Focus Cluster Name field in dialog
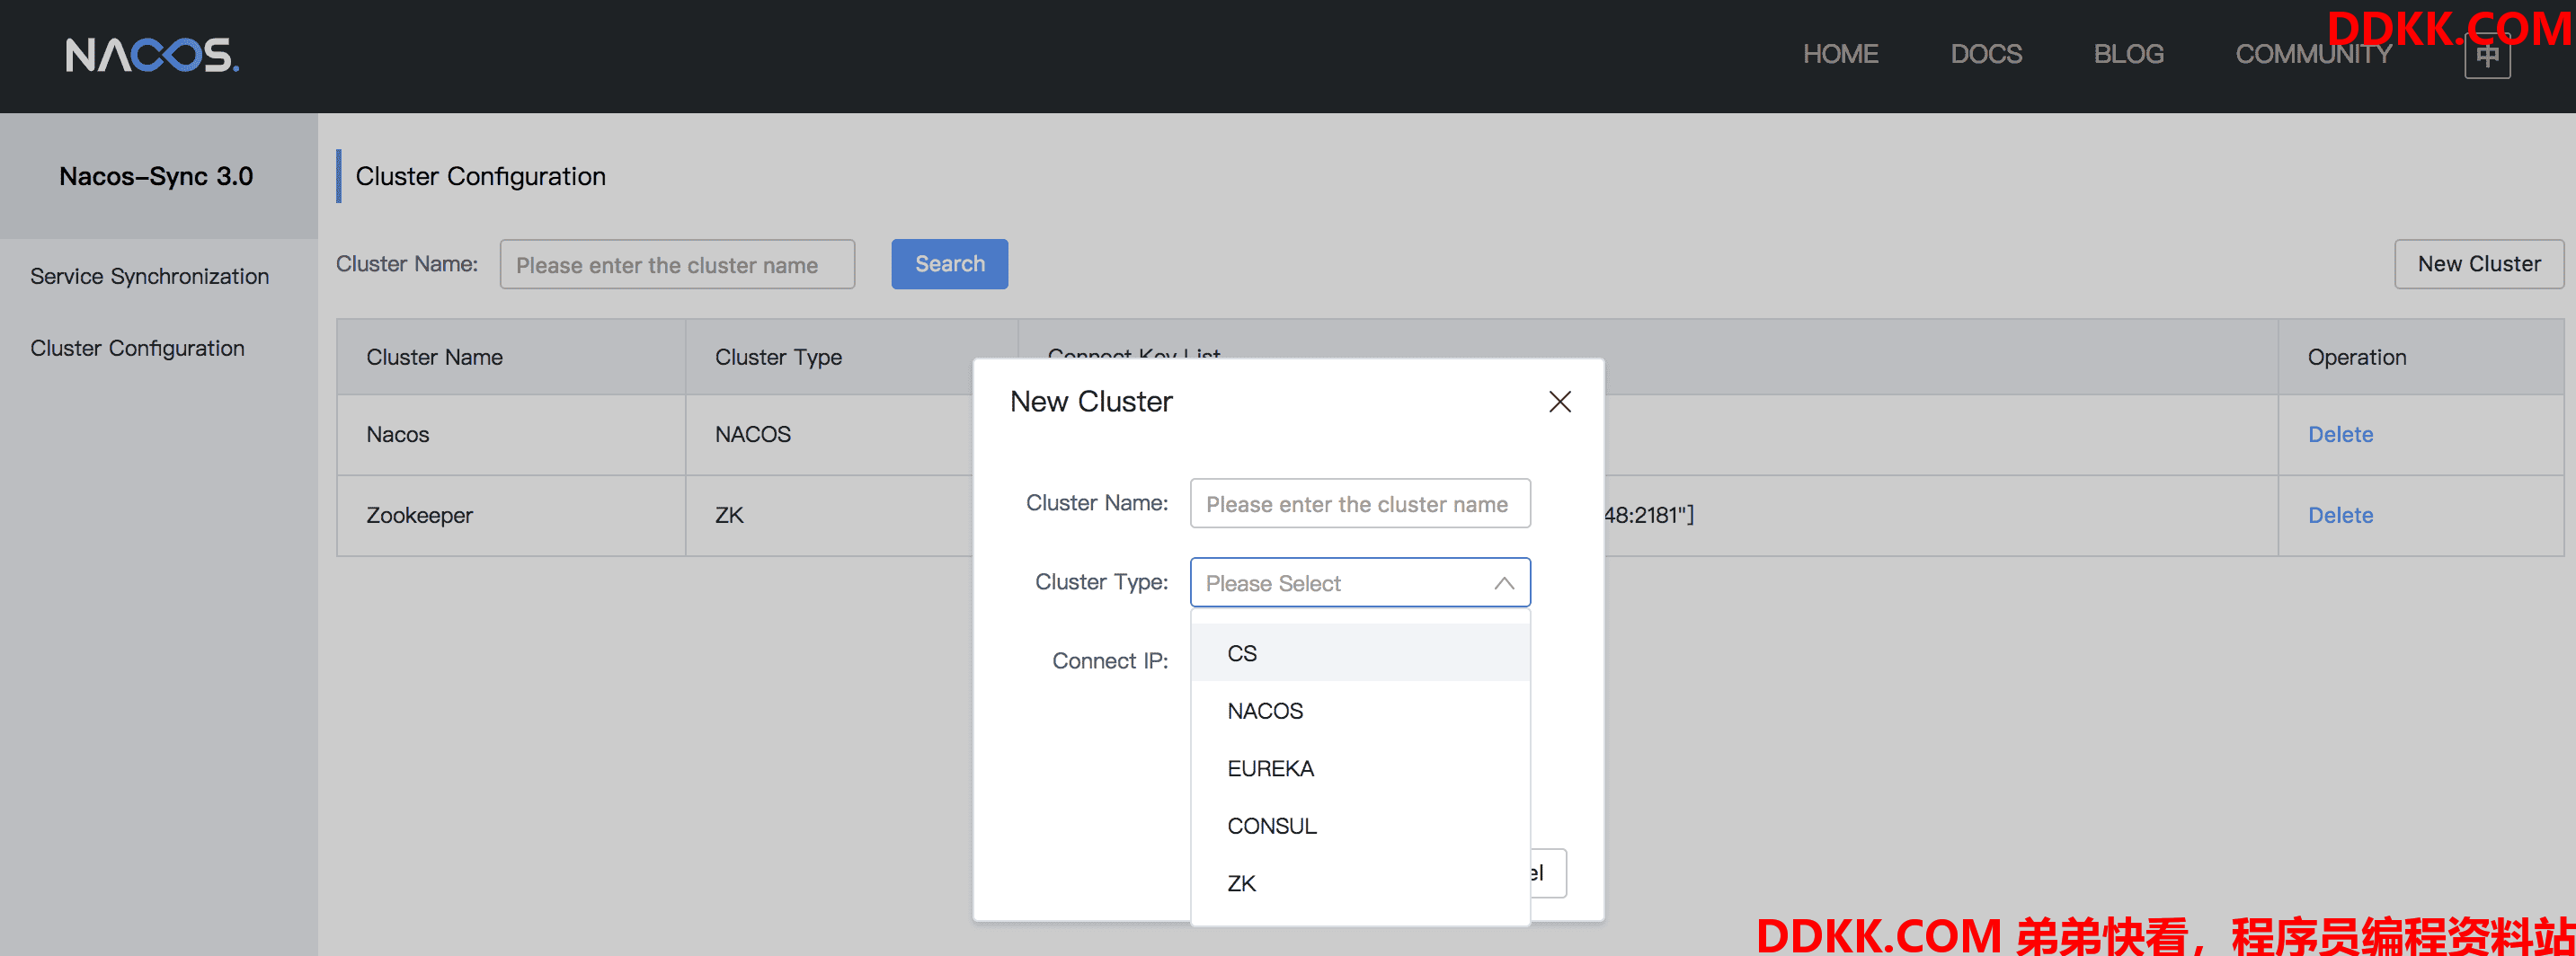The height and width of the screenshot is (956, 2576). pyautogui.click(x=1359, y=503)
